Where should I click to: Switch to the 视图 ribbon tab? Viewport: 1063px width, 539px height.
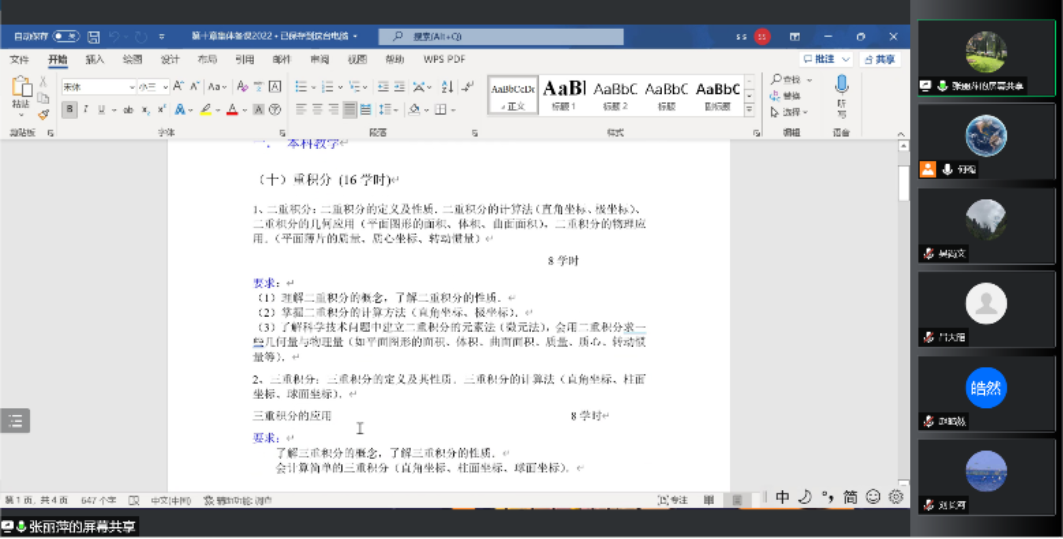(x=357, y=59)
